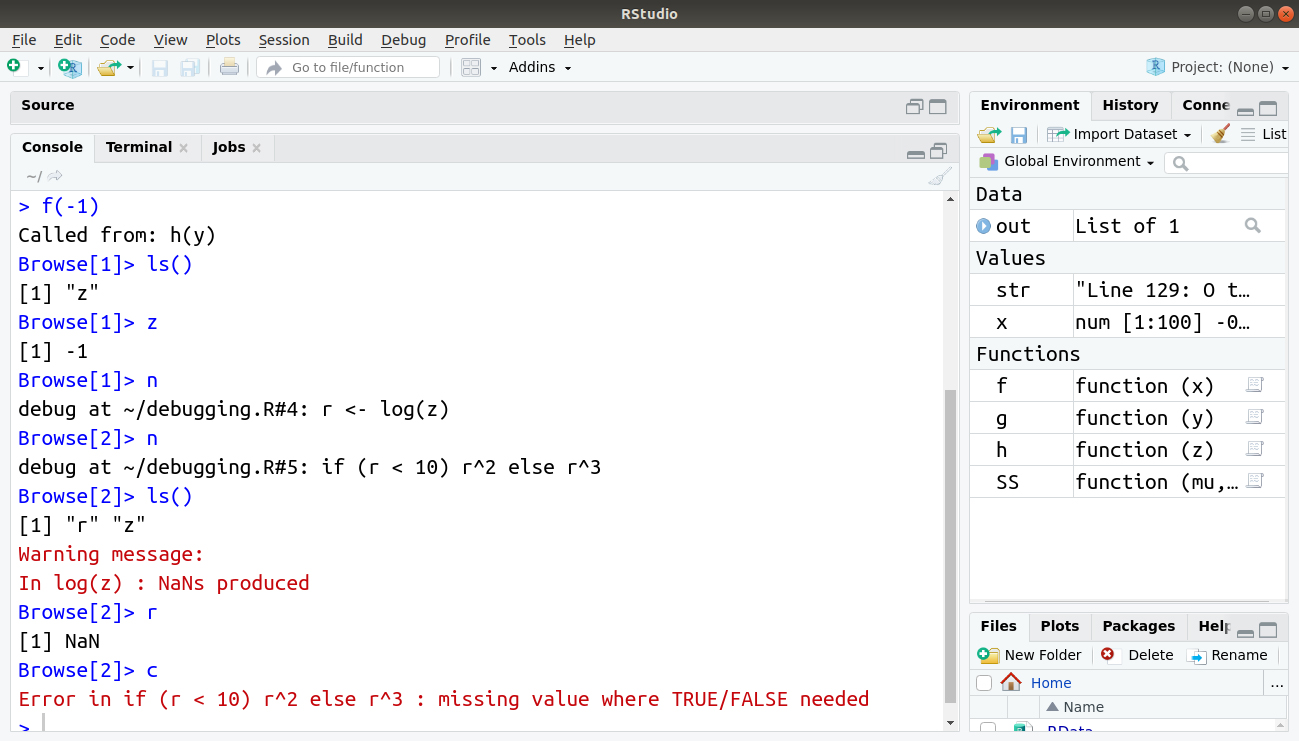Click the Load workspace icon in Environment

(x=989, y=134)
